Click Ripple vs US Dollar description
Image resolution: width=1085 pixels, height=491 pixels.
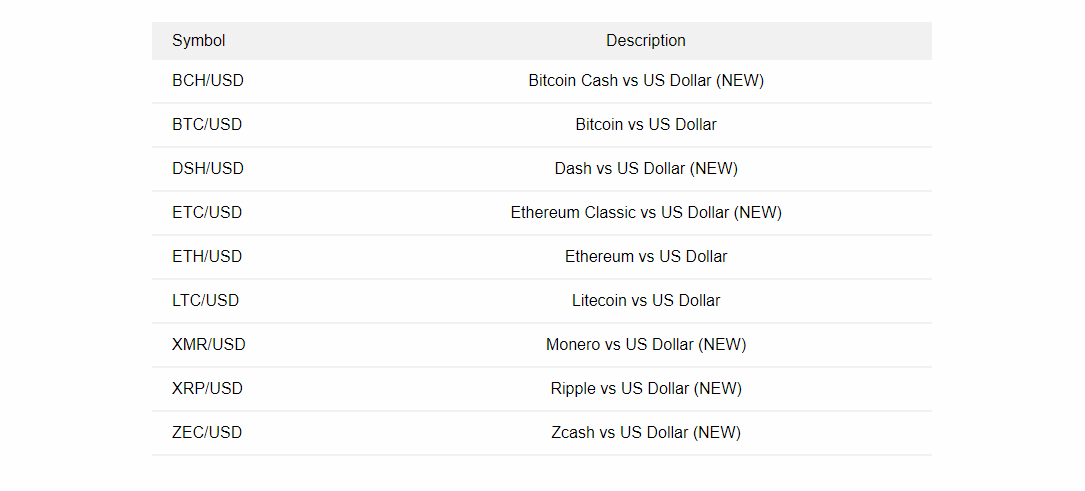(x=646, y=389)
